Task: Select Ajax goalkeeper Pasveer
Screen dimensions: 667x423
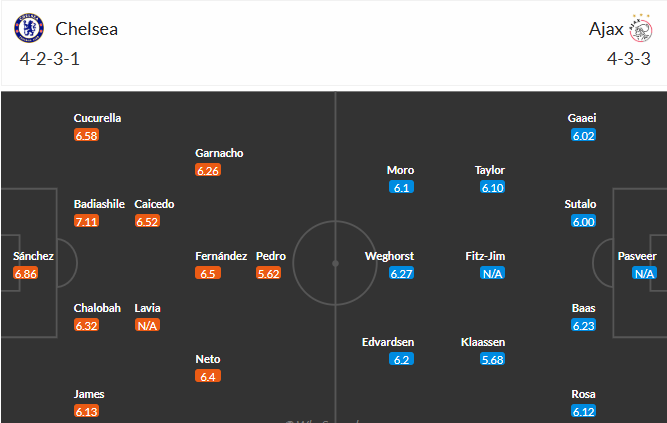Action: point(637,256)
